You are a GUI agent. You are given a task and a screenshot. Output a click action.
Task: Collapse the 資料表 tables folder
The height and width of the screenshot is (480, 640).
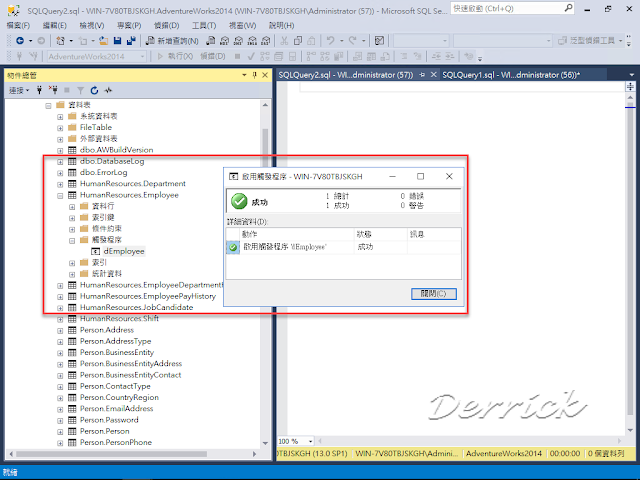pyautogui.click(x=49, y=106)
